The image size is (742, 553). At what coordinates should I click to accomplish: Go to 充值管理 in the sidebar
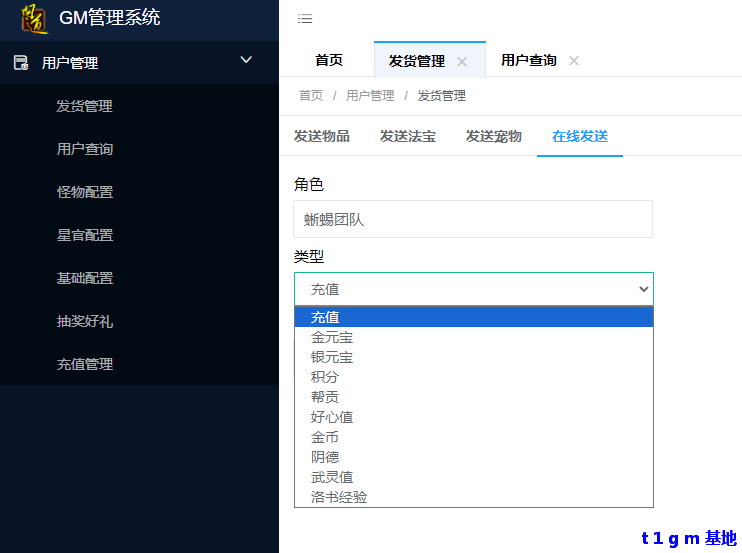pyautogui.click(x=85, y=364)
